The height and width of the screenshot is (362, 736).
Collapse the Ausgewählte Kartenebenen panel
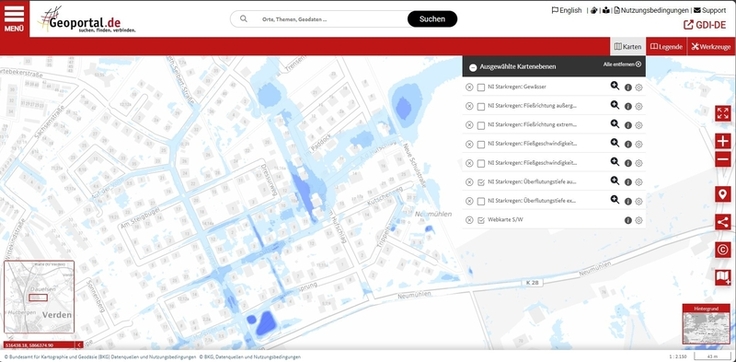[x=473, y=68]
